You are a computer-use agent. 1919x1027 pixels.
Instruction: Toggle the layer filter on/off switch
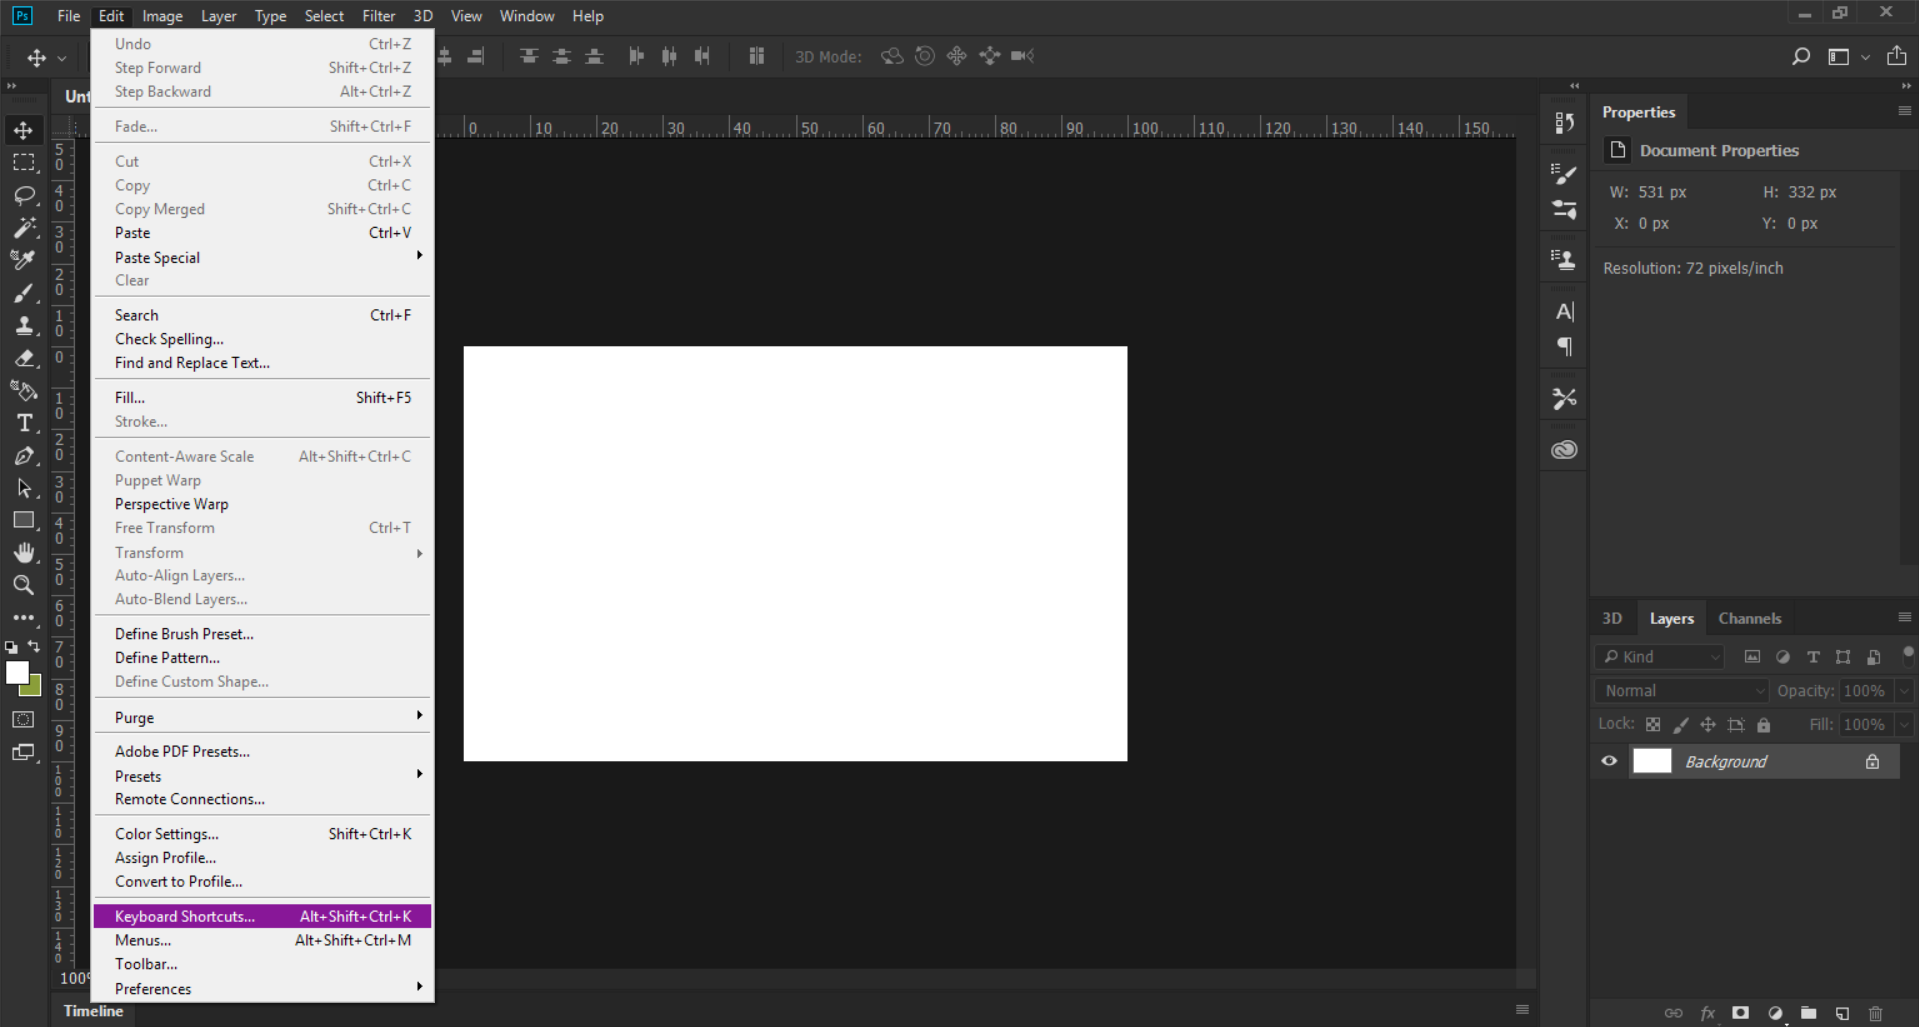[1908, 656]
